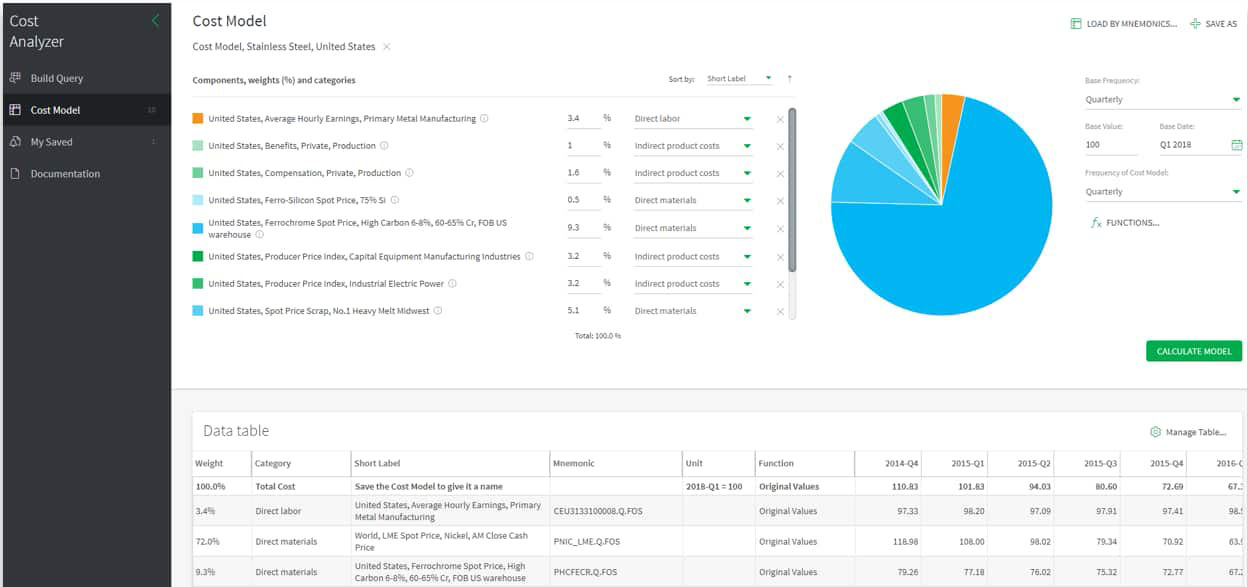This screenshot has width=1248, height=587.
Task: Click the Function column header
Action: tap(804, 464)
